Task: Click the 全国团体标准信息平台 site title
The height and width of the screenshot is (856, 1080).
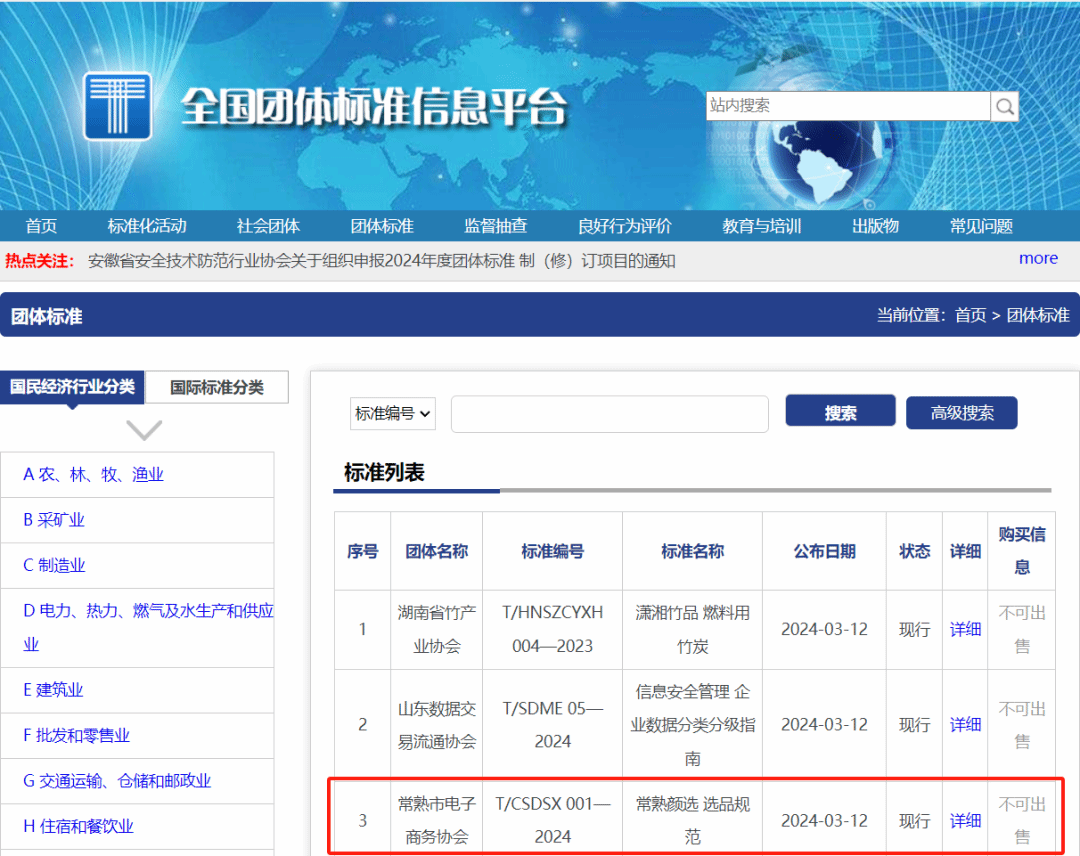Action: pos(373,107)
